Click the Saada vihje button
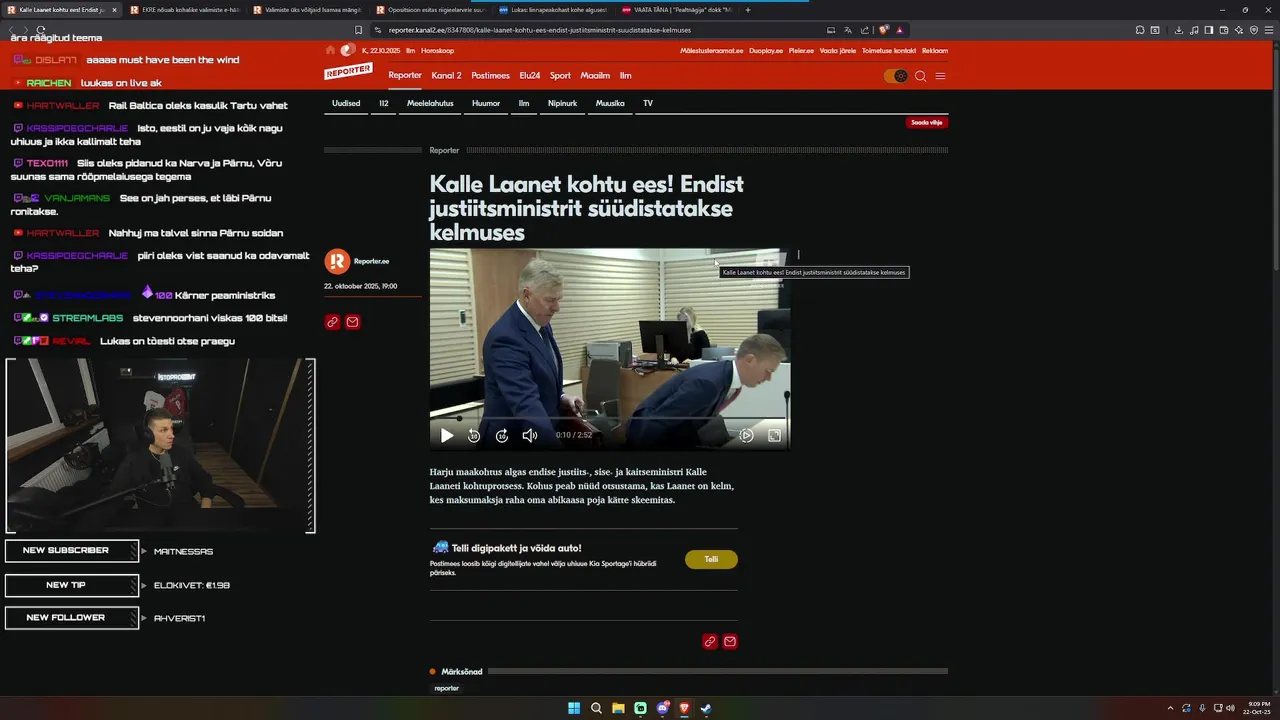The image size is (1280, 720). click(x=927, y=122)
